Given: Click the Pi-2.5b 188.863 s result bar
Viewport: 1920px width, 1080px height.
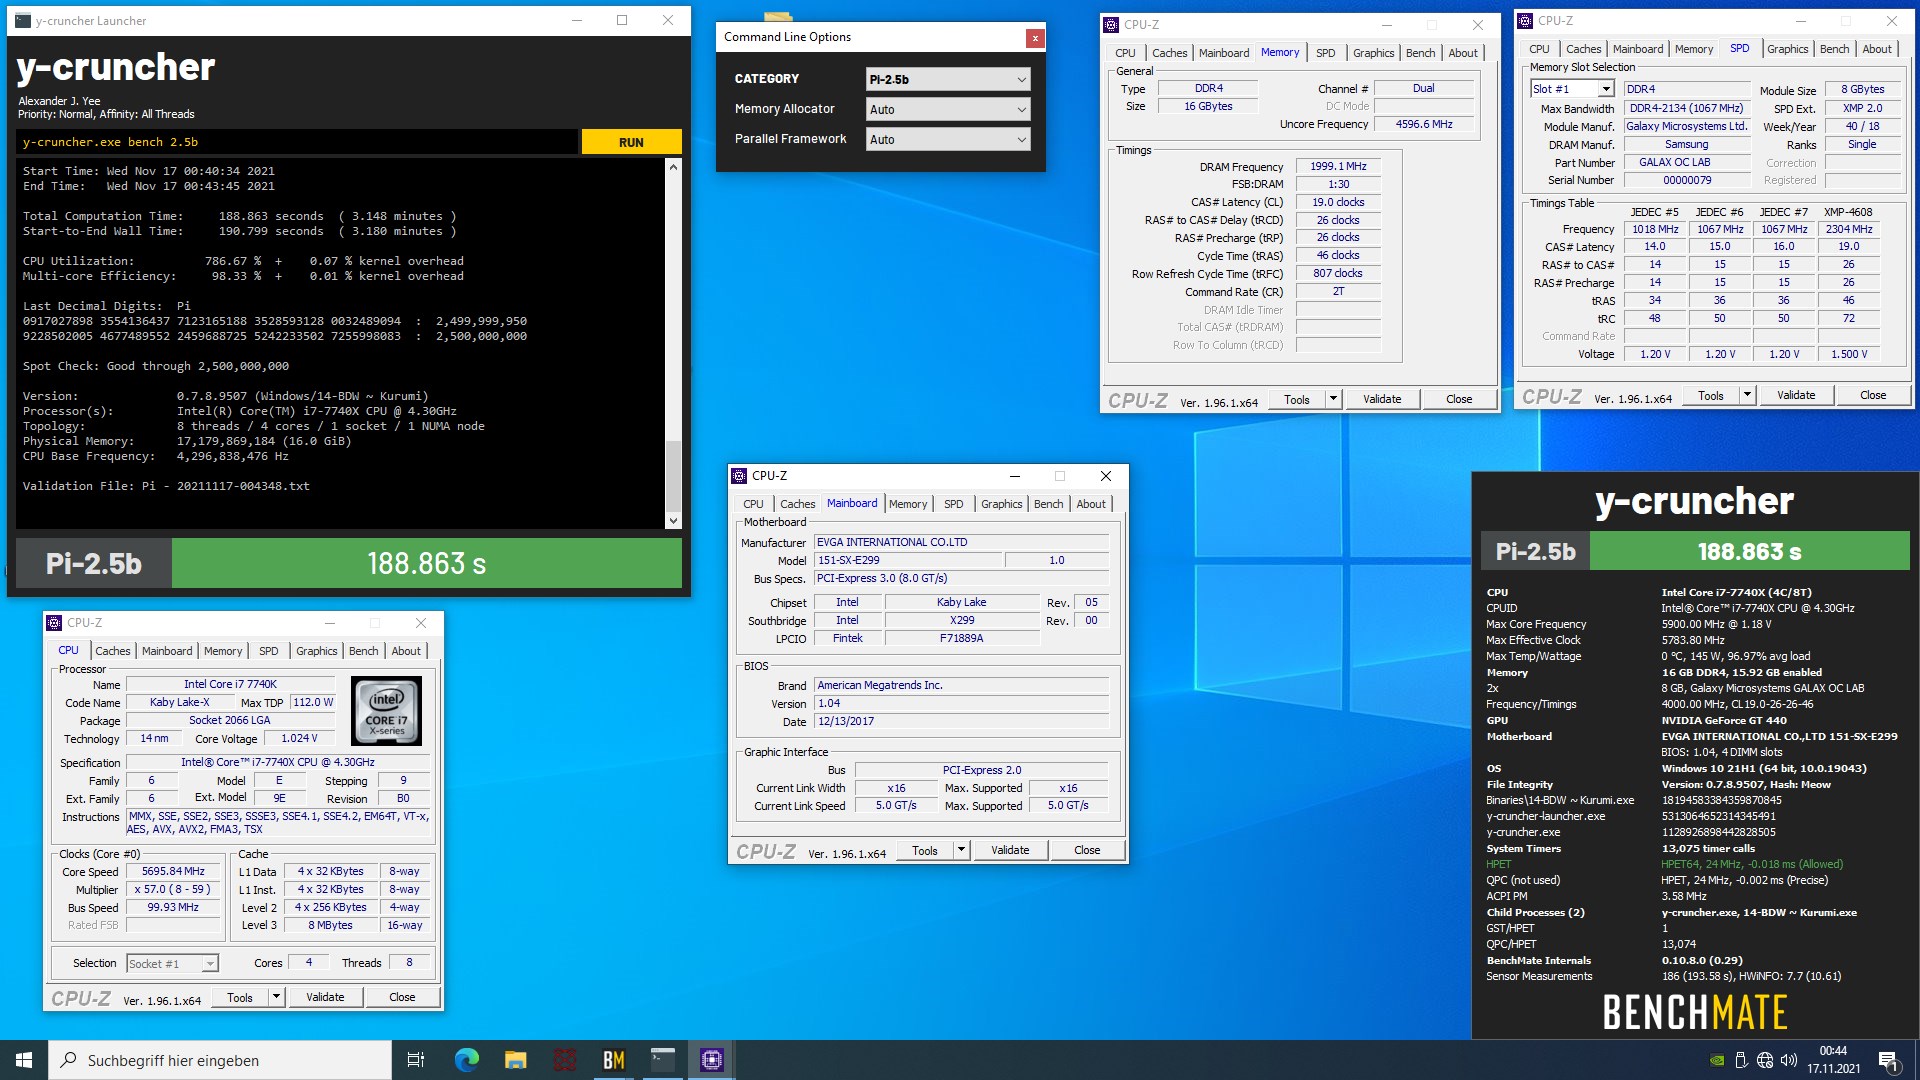Looking at the screenshot, I should 349,563.
